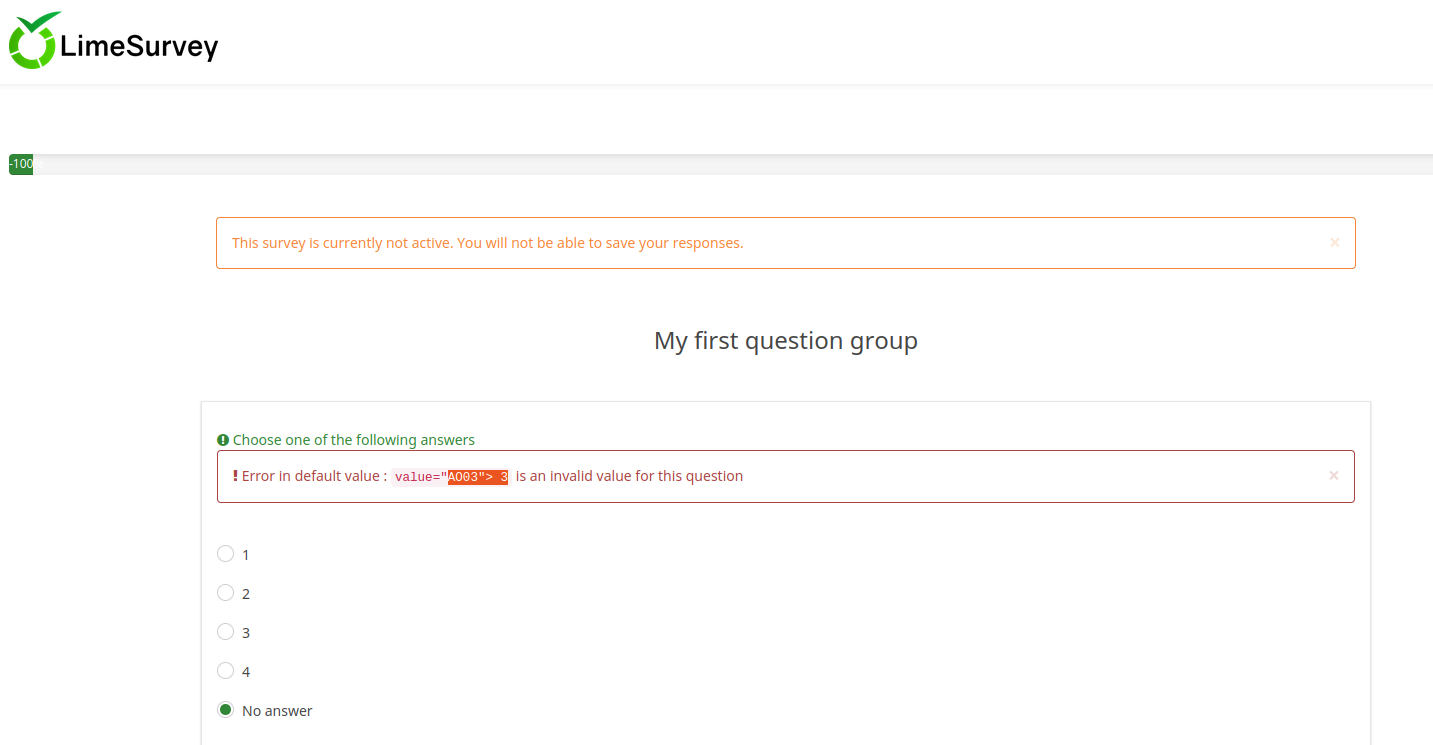Click "is an invalid value for this question" text
Viewport: 1433px width, 745px height.
pos(629,476)
